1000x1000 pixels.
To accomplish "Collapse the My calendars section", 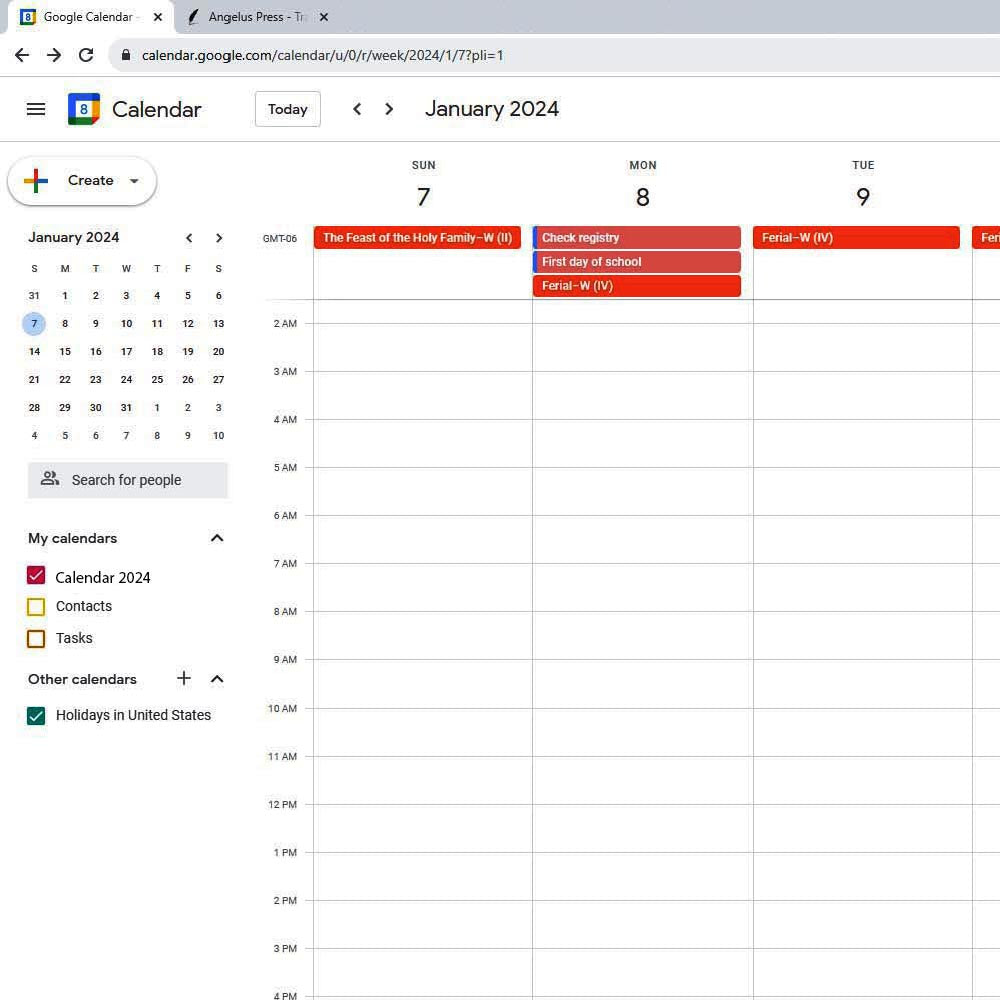I will coord(217,538).
